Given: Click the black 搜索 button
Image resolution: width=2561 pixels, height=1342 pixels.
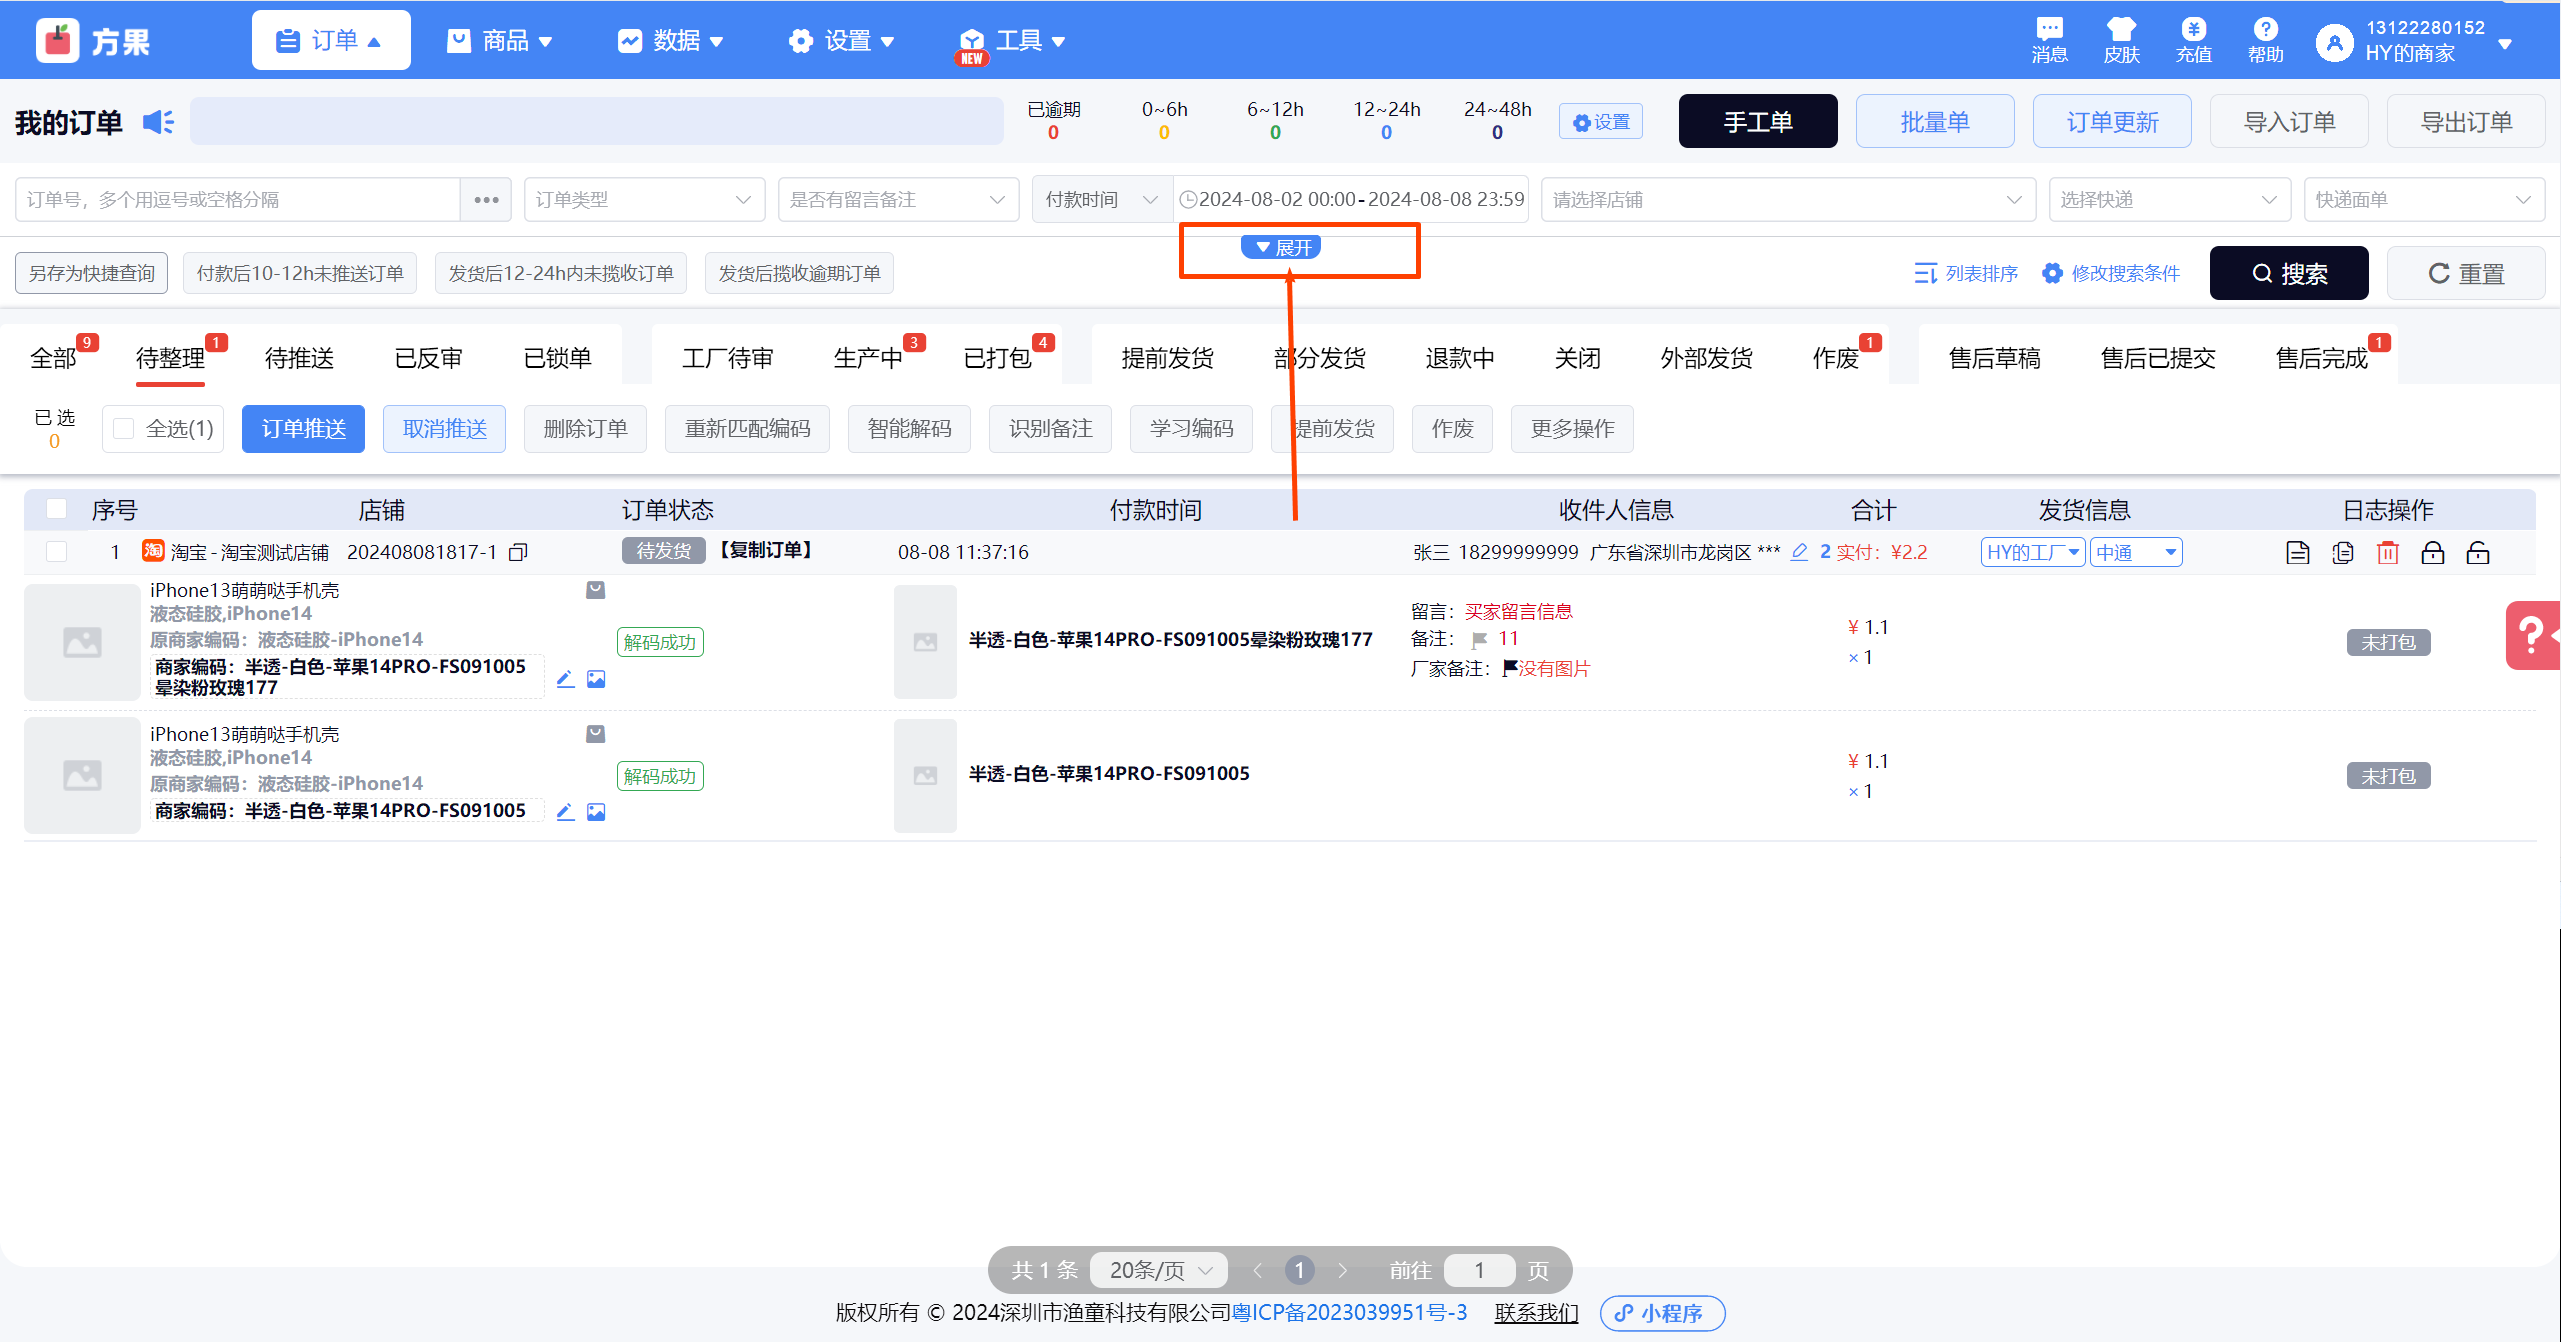Looking at the screenshot, I should pos(2288,273).
